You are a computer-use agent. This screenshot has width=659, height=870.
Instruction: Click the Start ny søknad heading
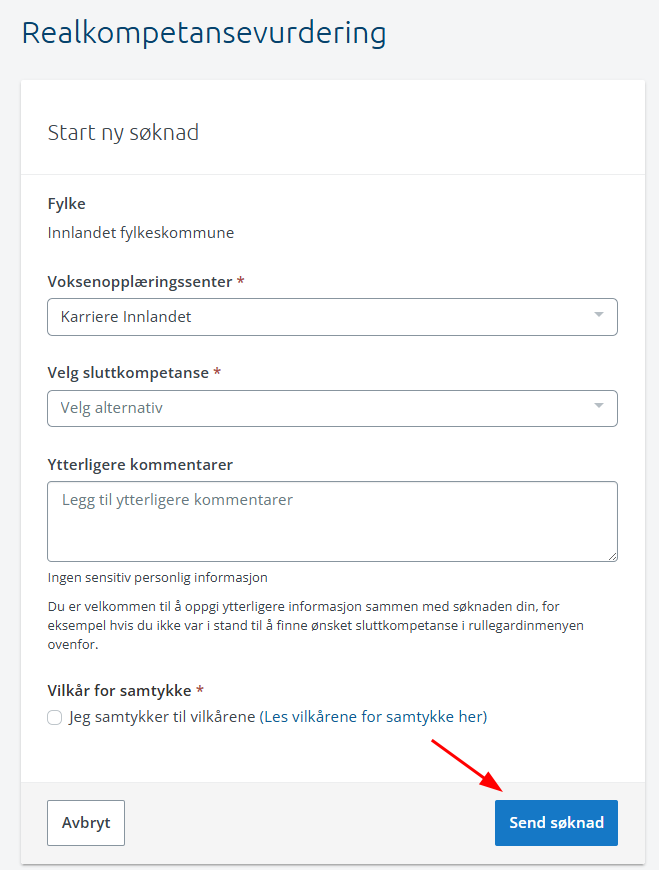click(x=123, y=133)
